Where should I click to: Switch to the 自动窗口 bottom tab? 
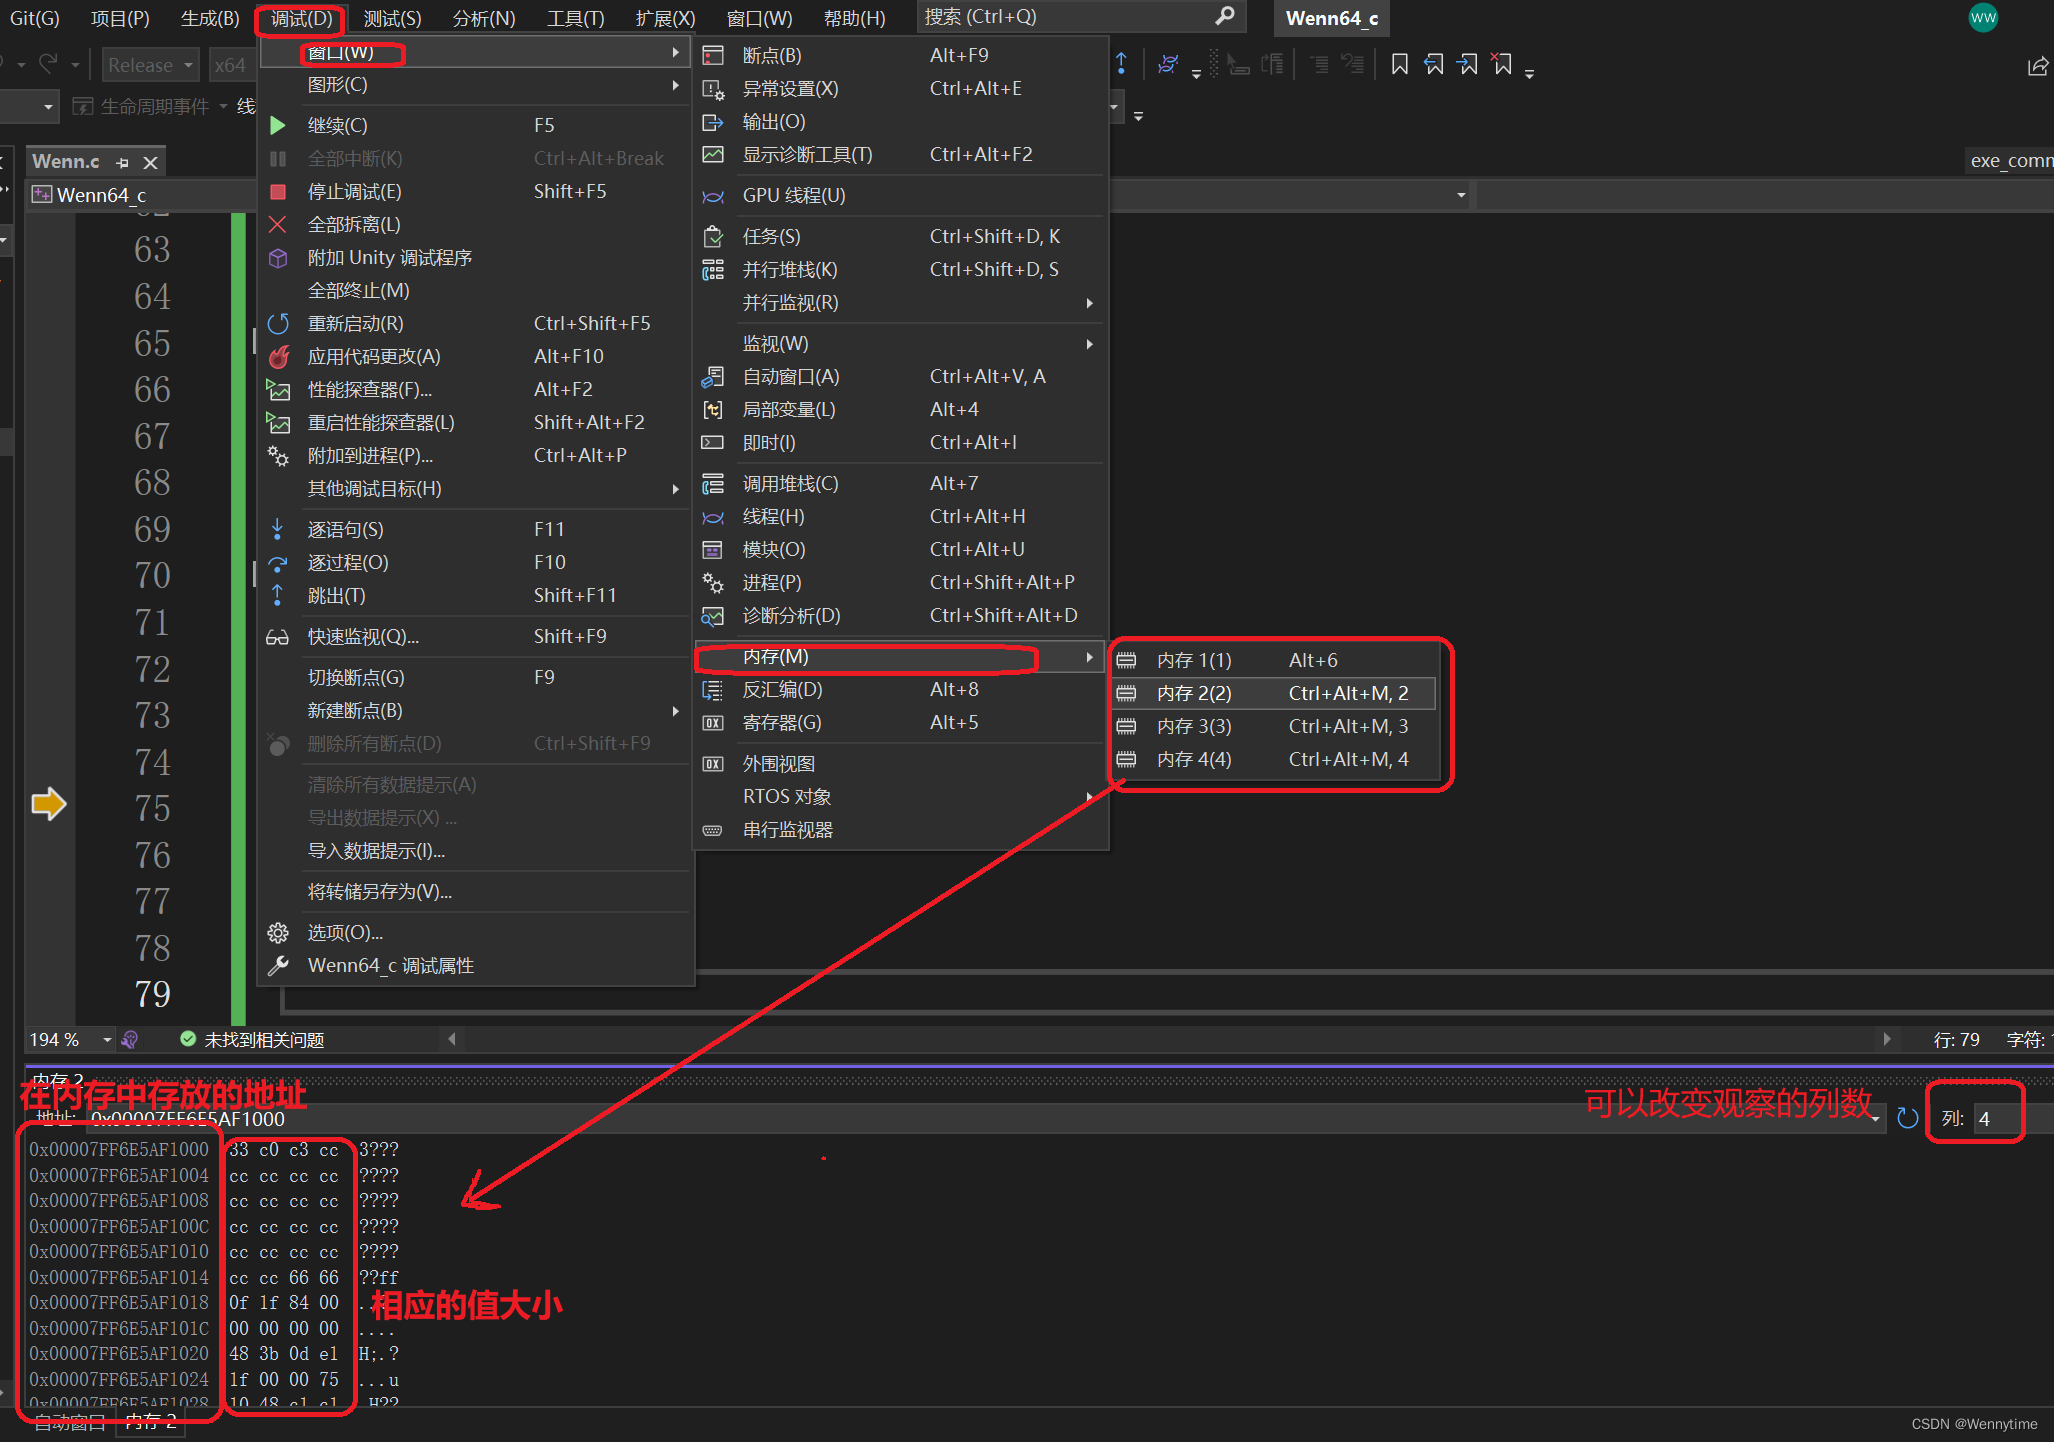coord(70,1423)
